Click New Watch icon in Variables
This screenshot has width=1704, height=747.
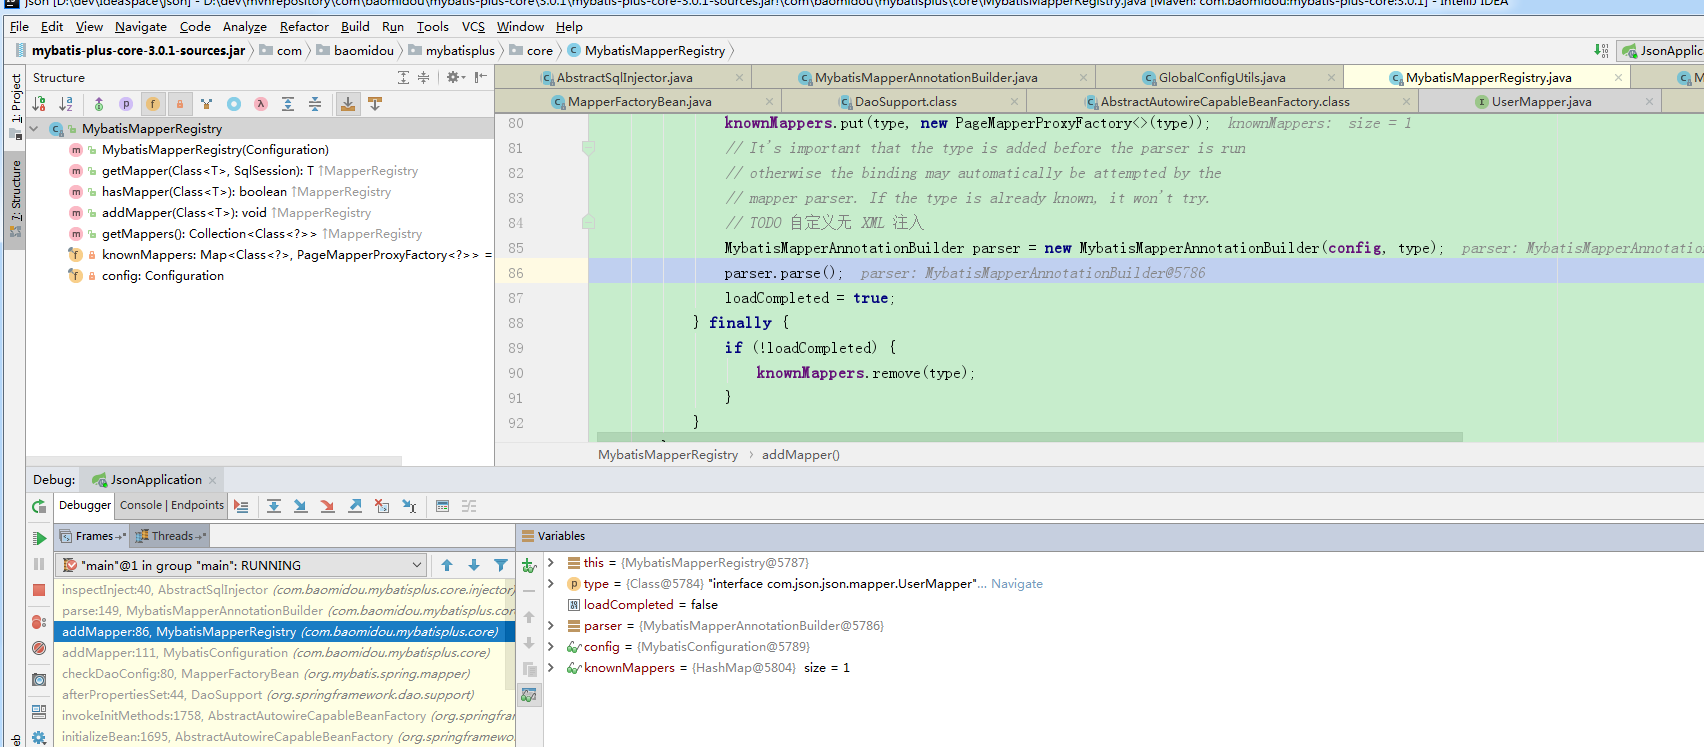[x=529, y=566]
